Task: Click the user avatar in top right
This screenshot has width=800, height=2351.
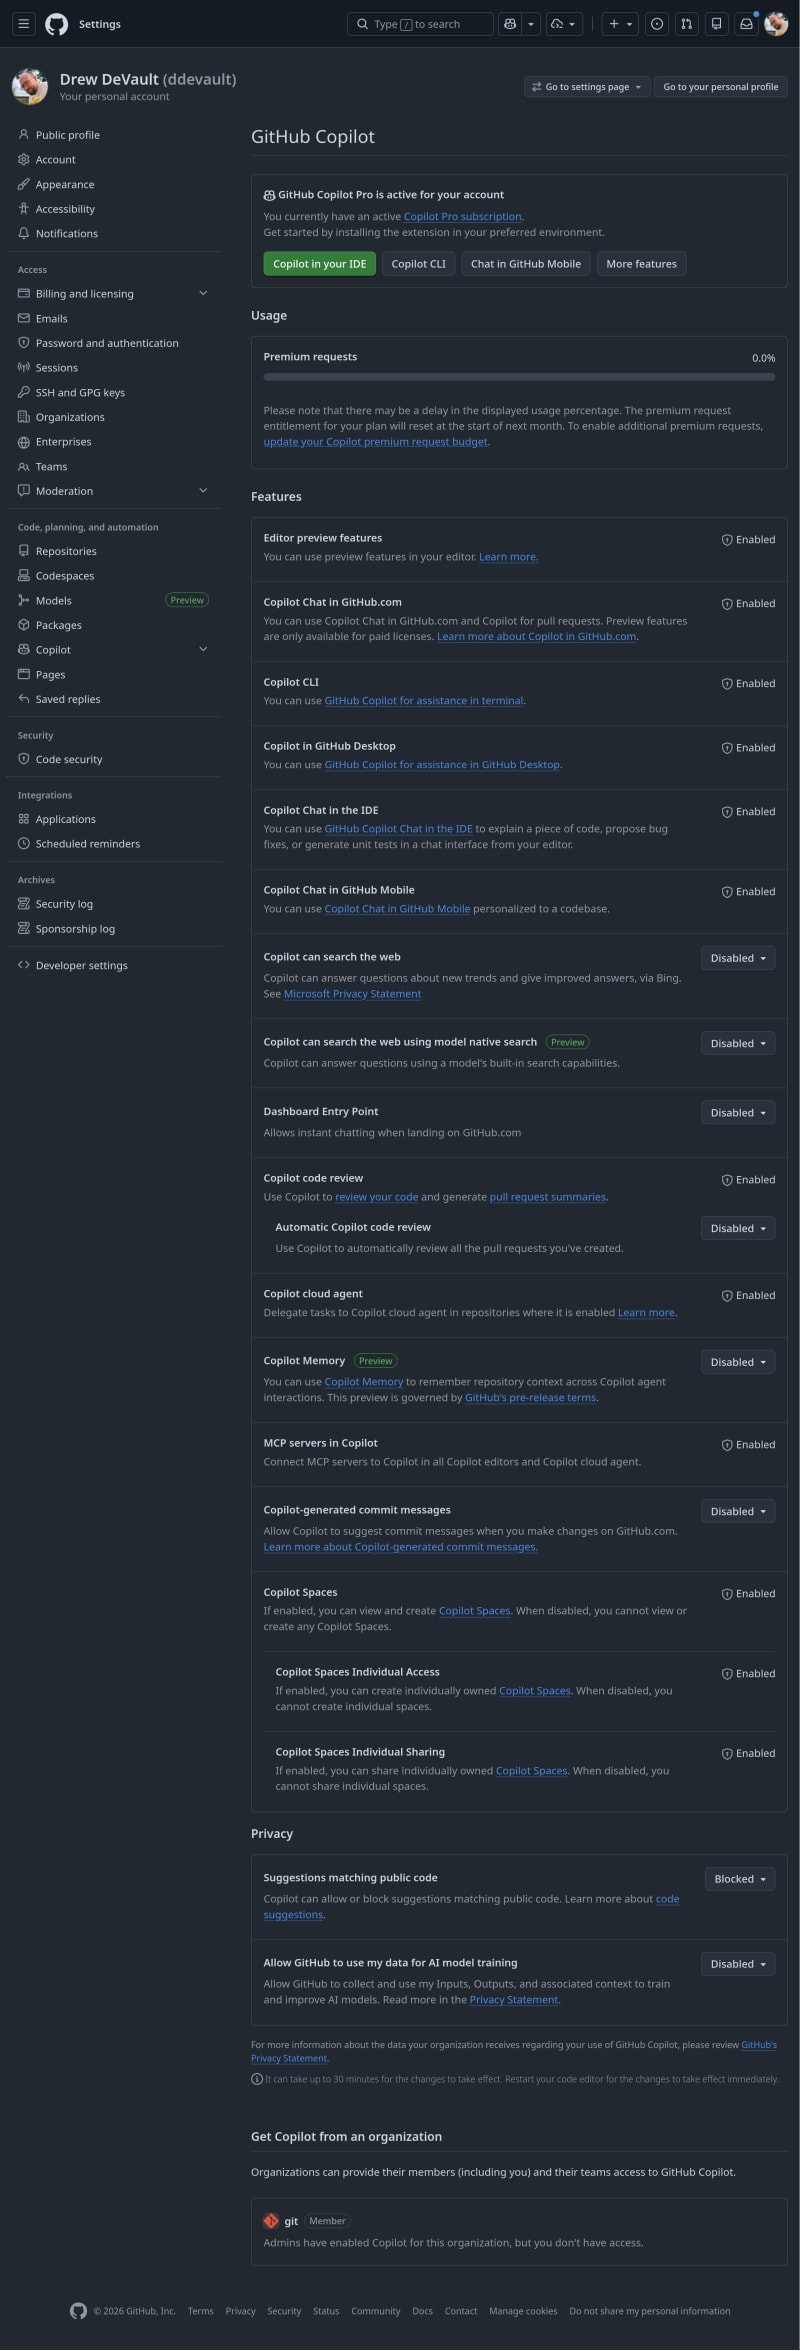Action: 776,24
